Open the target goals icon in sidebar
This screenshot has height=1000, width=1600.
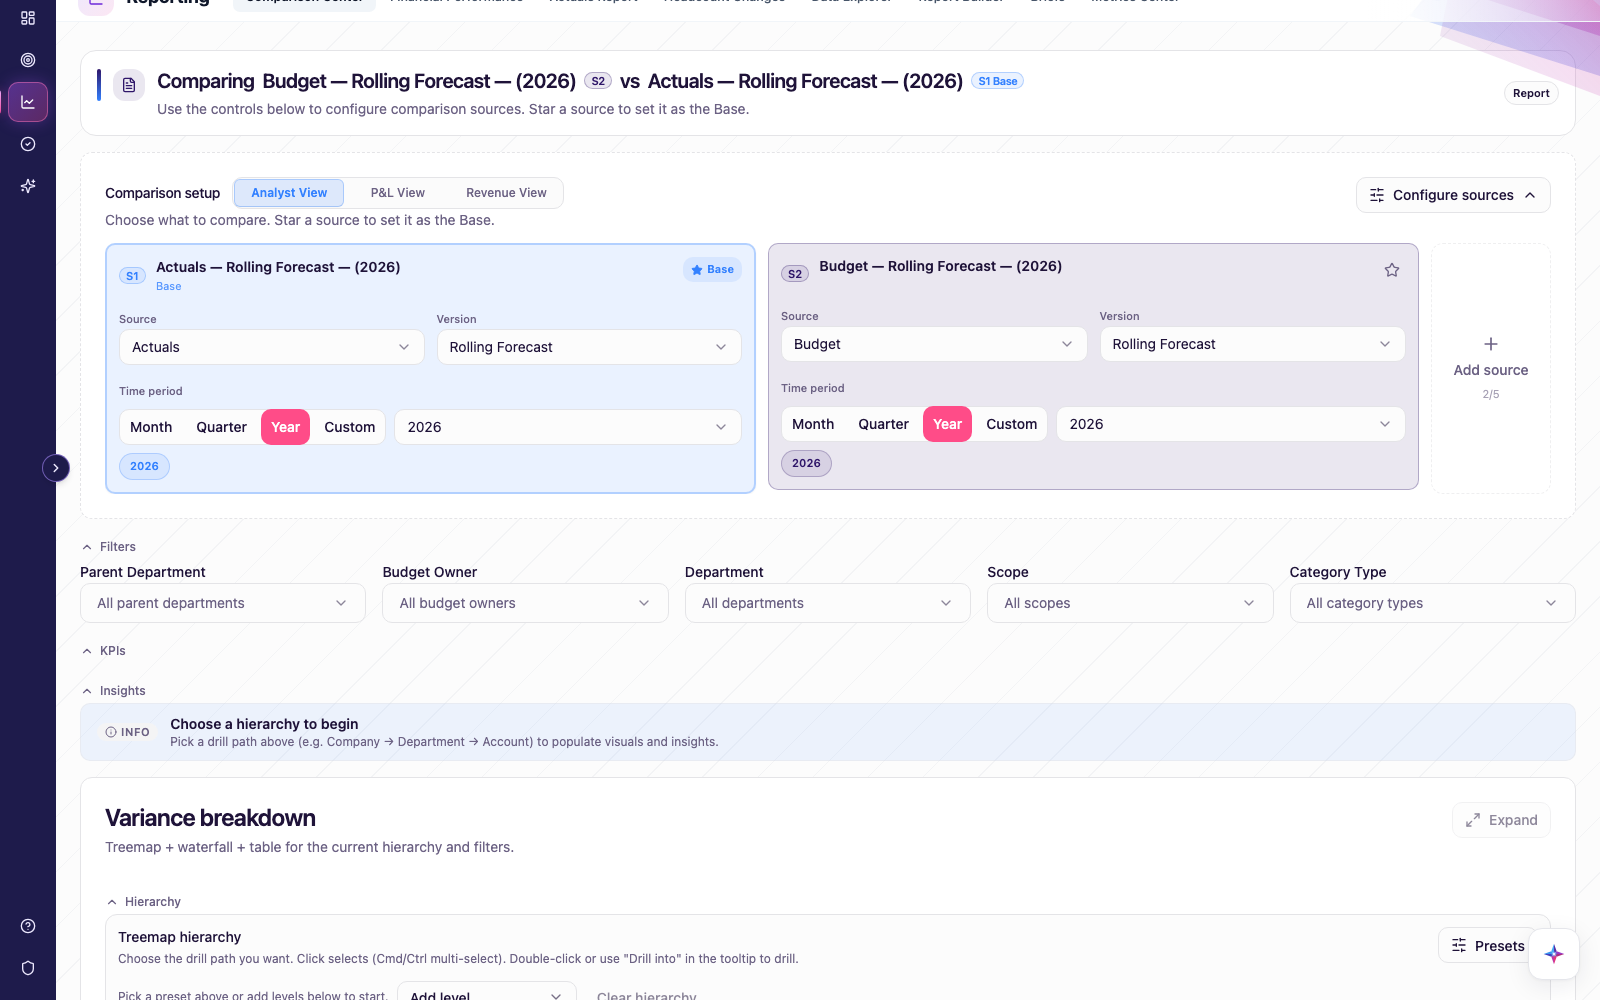(x=28, y=60)
